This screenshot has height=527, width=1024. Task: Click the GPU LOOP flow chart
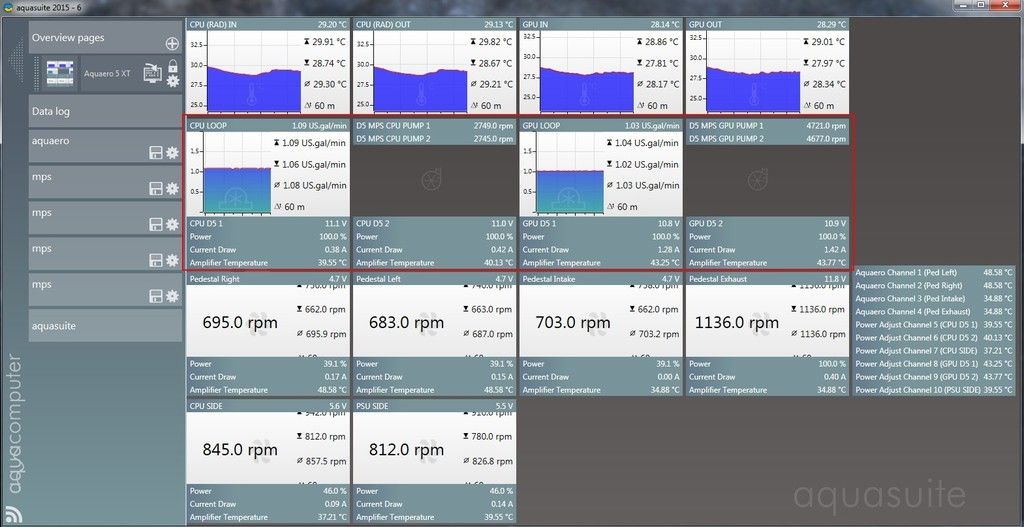(570, 173)
